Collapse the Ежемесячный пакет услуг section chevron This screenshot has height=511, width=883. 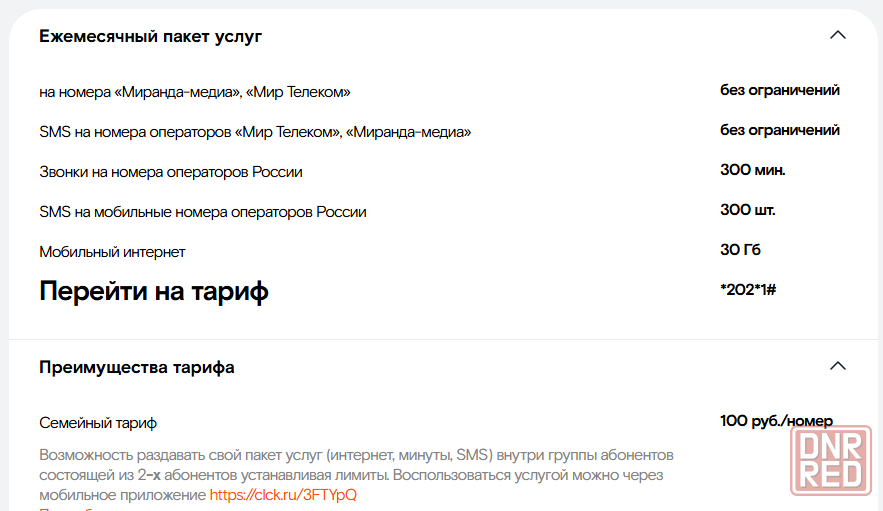point(837,35)
